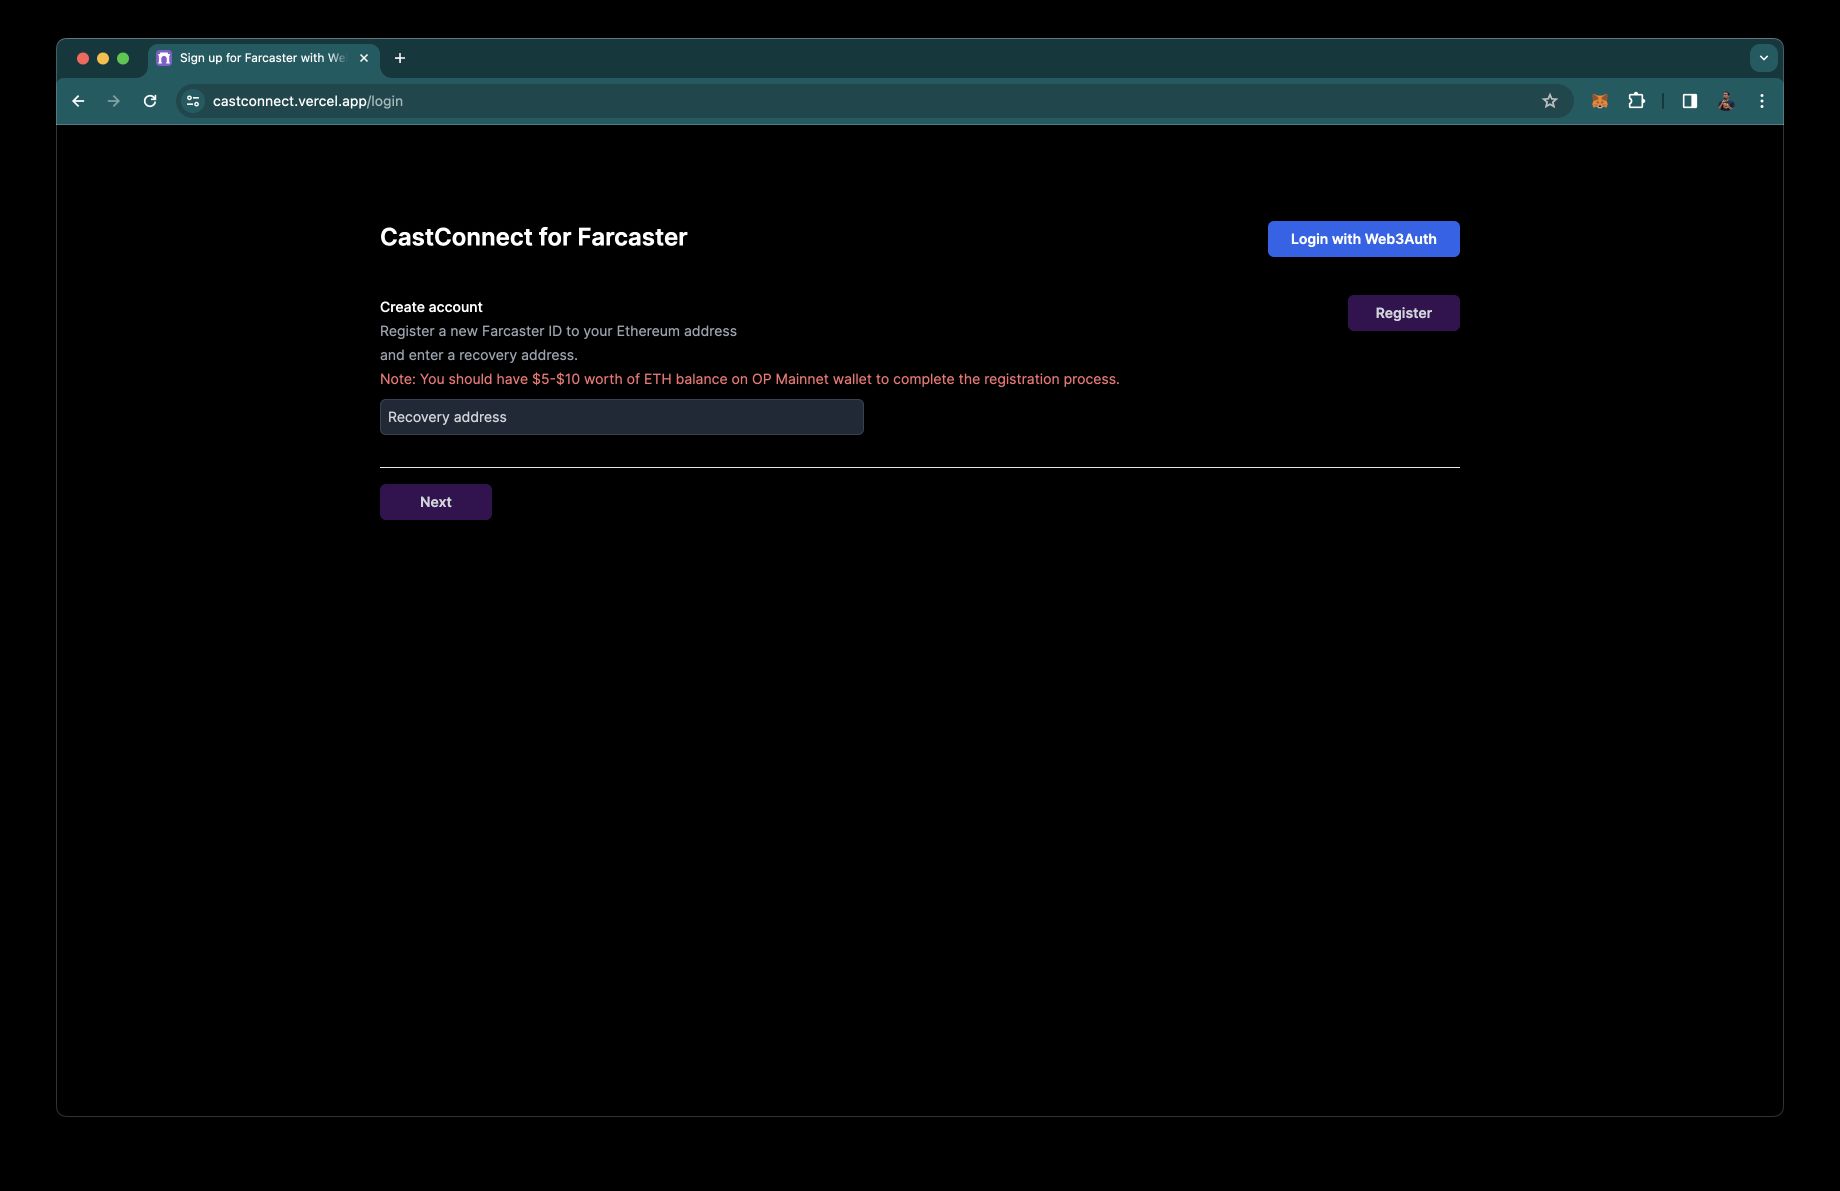
Task: Open the MetaMask fox extension
Action: coord(1600,101)
